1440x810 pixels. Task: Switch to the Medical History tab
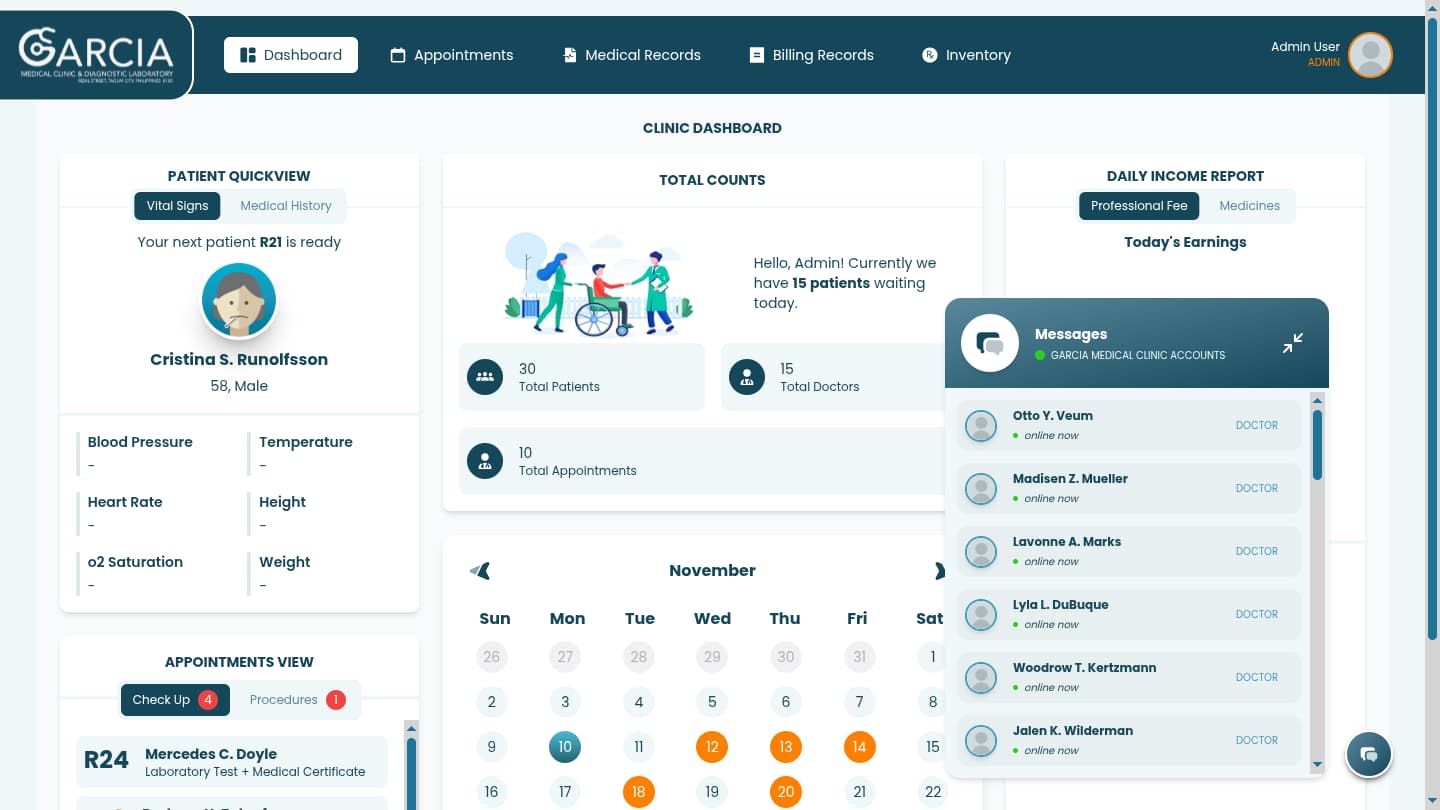tap(285, 206)
